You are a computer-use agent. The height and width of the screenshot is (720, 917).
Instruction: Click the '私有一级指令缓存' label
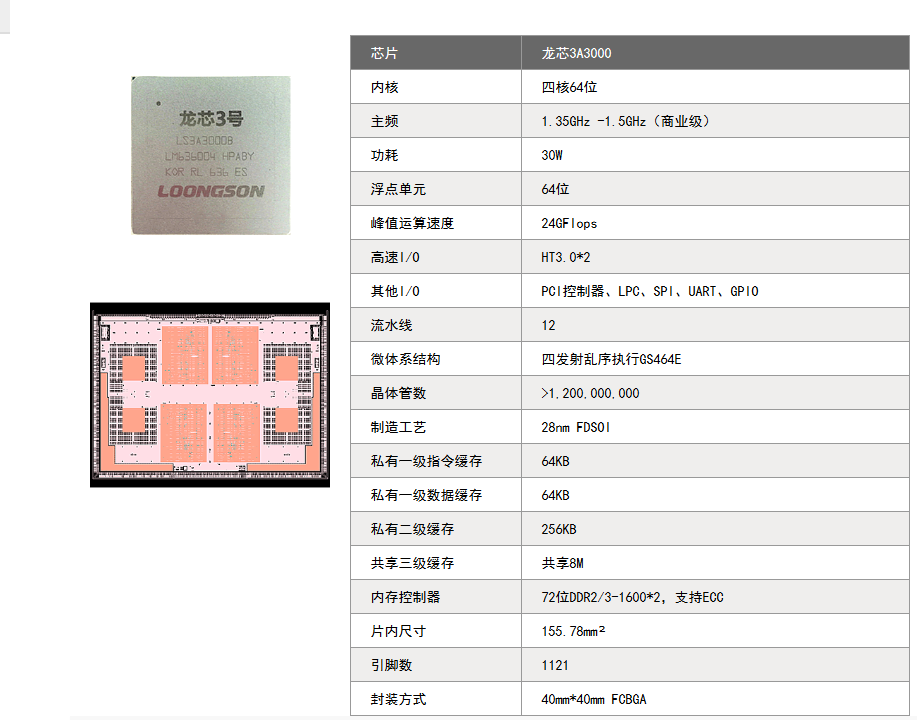[x=426, y=461]
